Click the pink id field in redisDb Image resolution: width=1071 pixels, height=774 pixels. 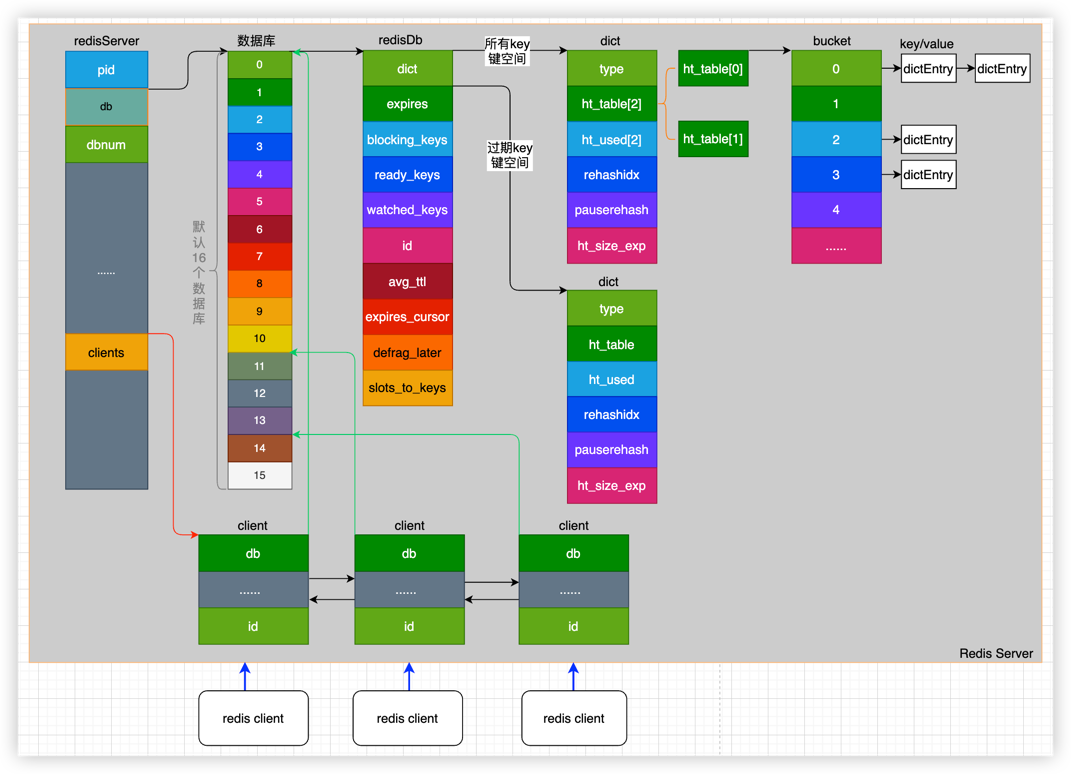407,245
